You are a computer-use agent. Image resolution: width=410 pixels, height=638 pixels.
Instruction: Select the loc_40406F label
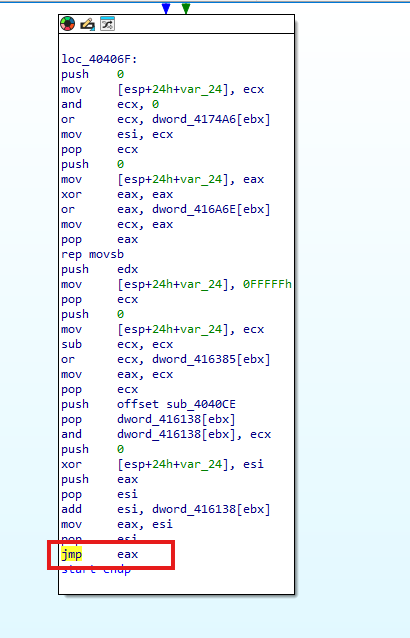[x=99, y=59]
